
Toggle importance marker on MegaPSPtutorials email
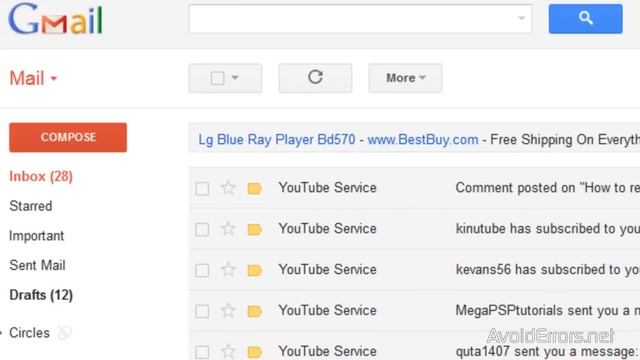coord(254,311)
